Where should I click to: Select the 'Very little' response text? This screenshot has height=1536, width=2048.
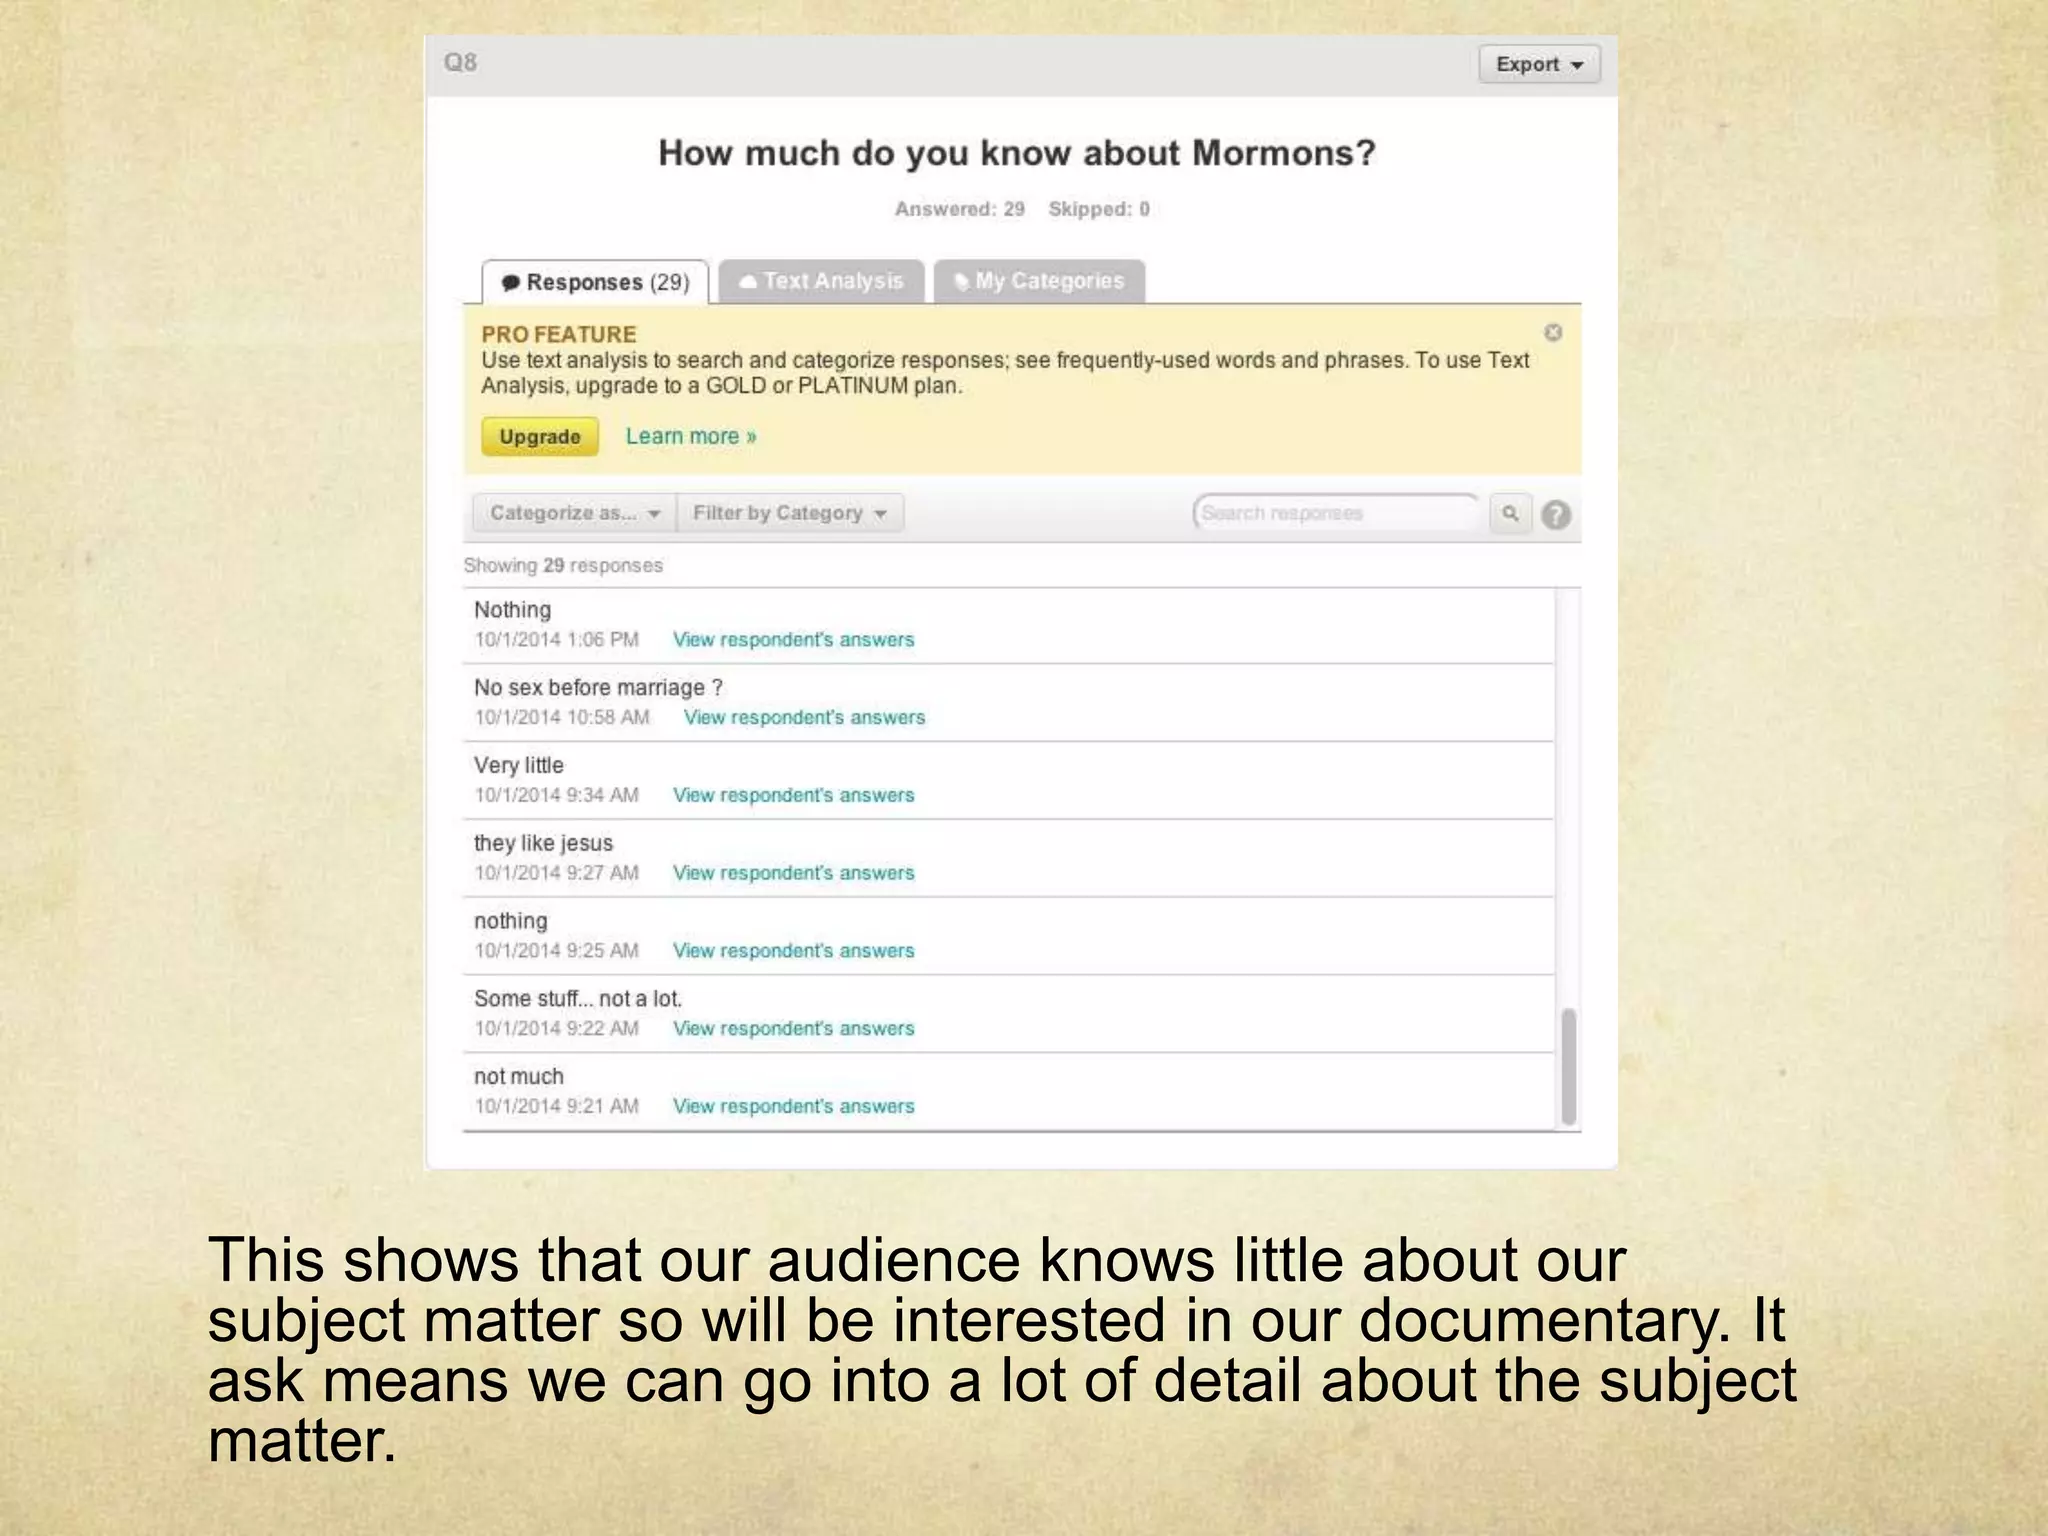(519, 766)
